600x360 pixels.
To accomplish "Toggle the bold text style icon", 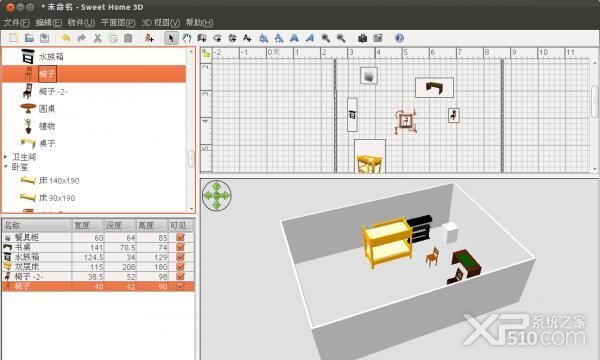I will [x=294, y=38].
